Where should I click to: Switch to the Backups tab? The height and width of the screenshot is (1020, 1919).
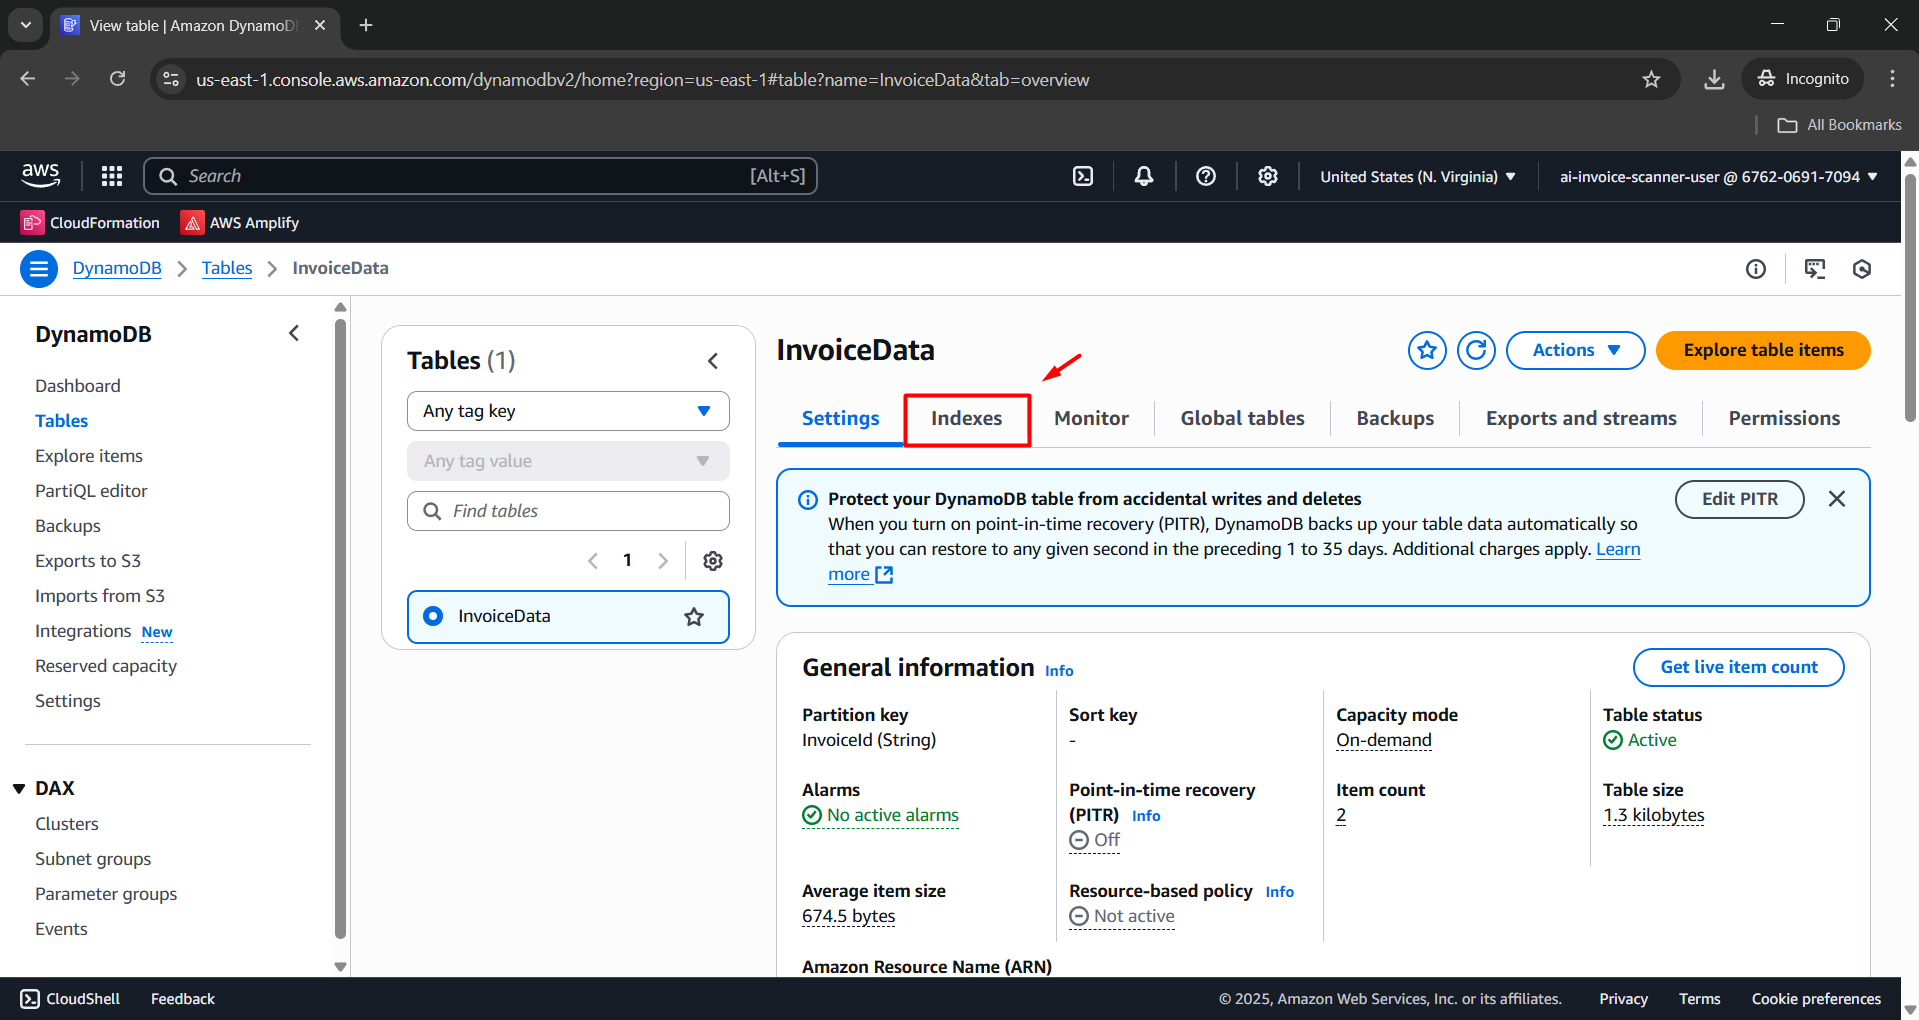click(1395, 419)
